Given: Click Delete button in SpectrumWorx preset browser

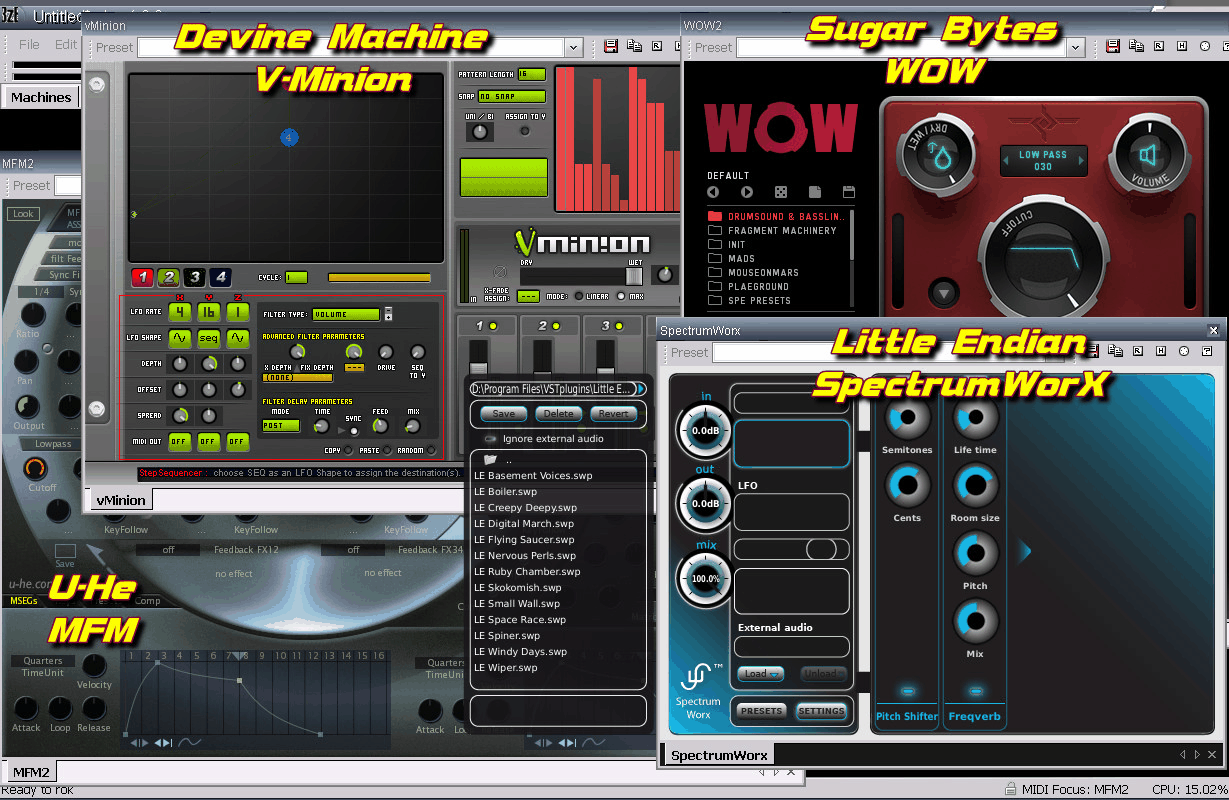Looking at the screenshot, I should point(559,413).
